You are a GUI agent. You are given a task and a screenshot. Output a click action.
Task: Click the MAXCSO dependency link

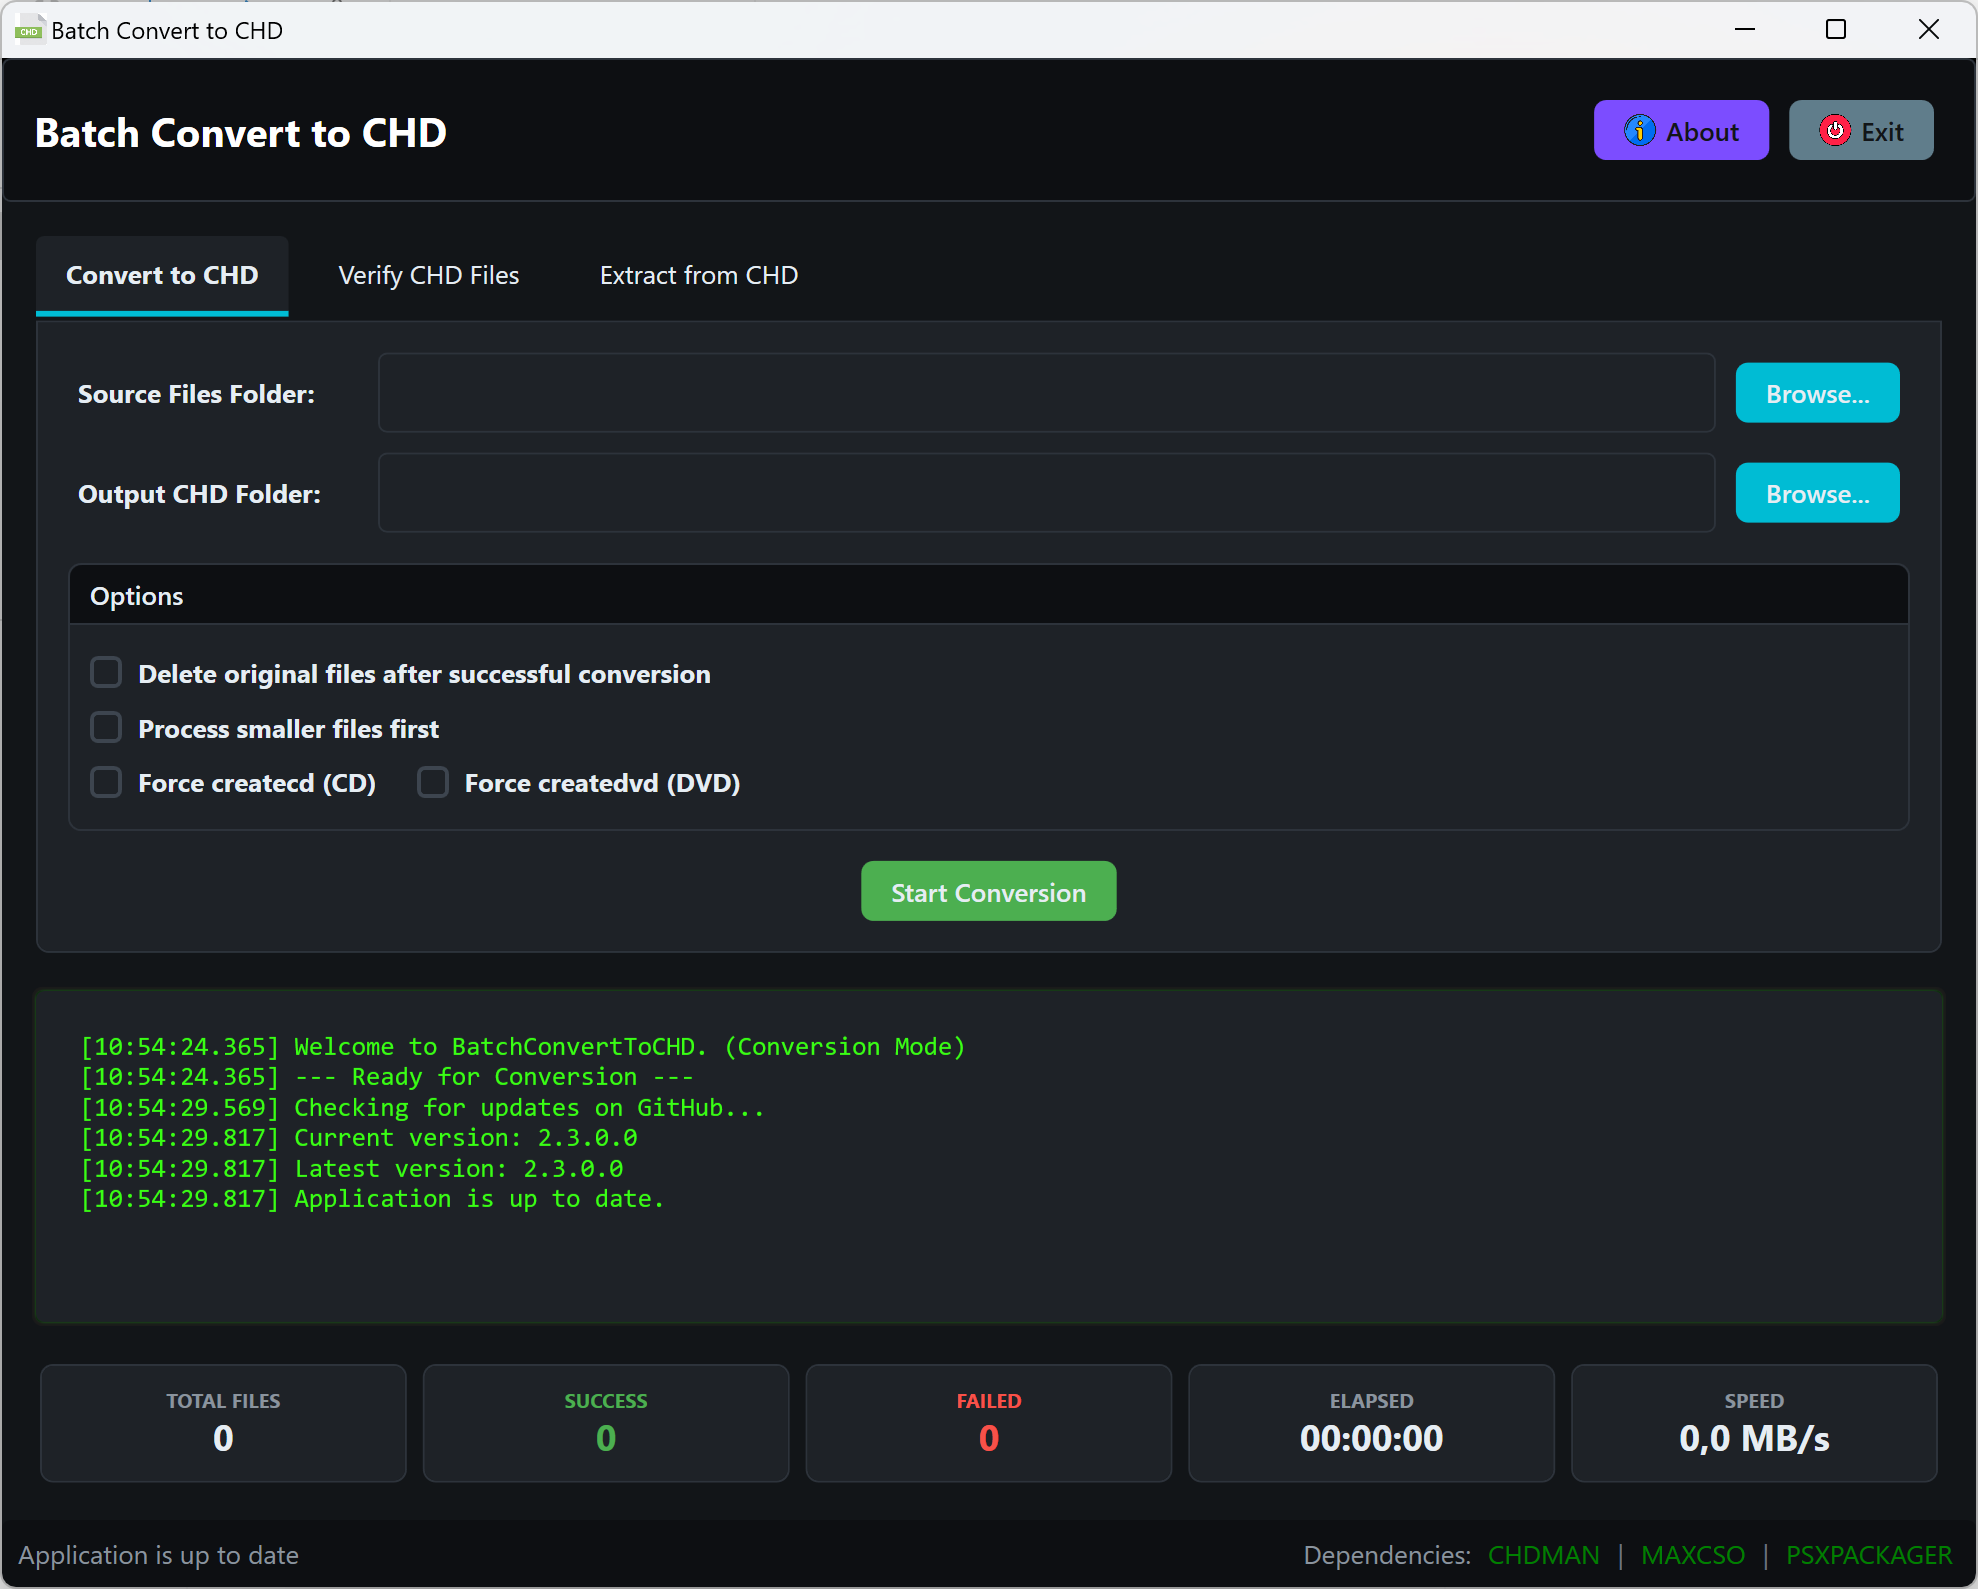click(1693, 1555)
